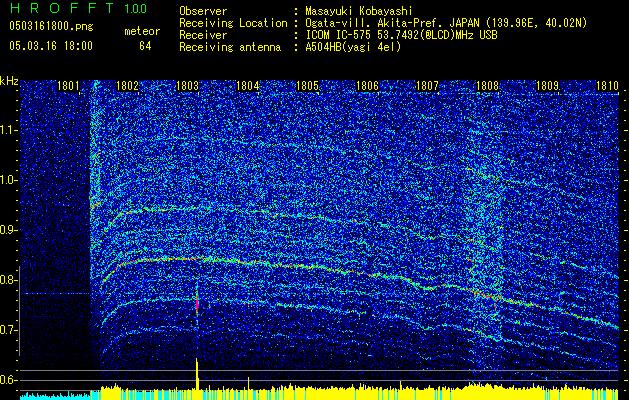This screenshot has width=629, height=400.
Task: Click the 'meteor' label
Action: tap(142, 31)
